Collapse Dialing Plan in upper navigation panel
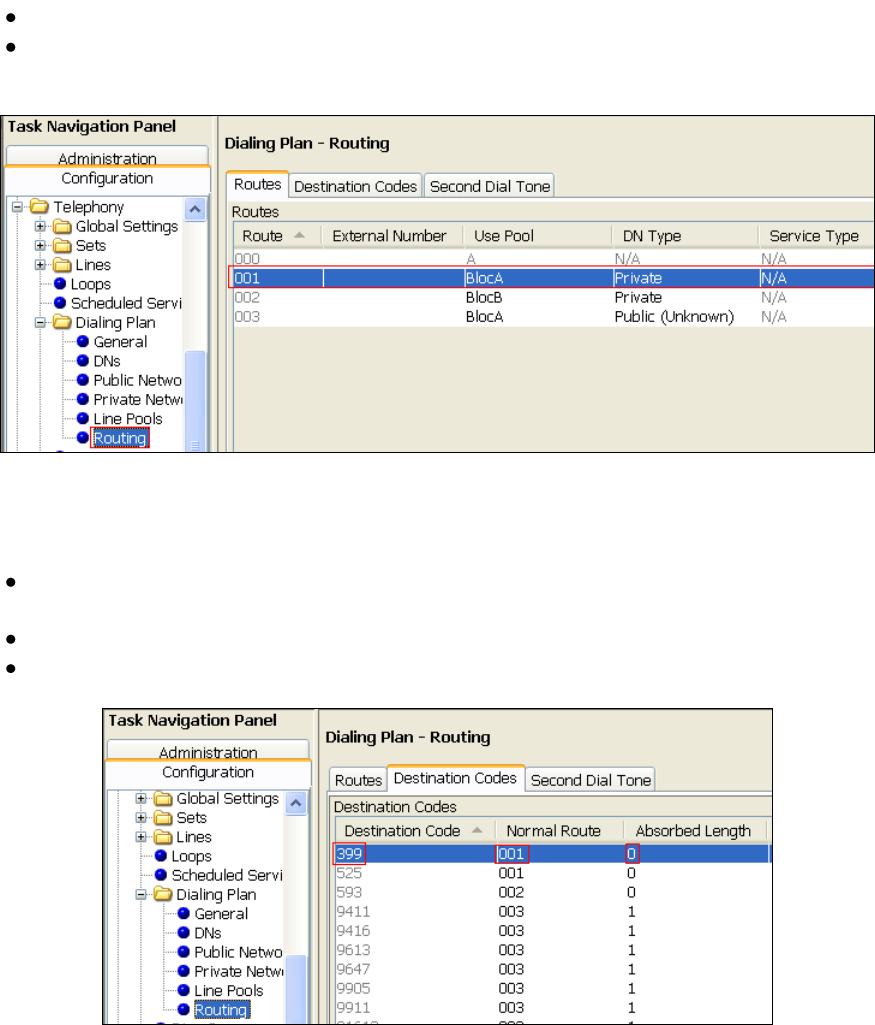 (x=41, y=322)
